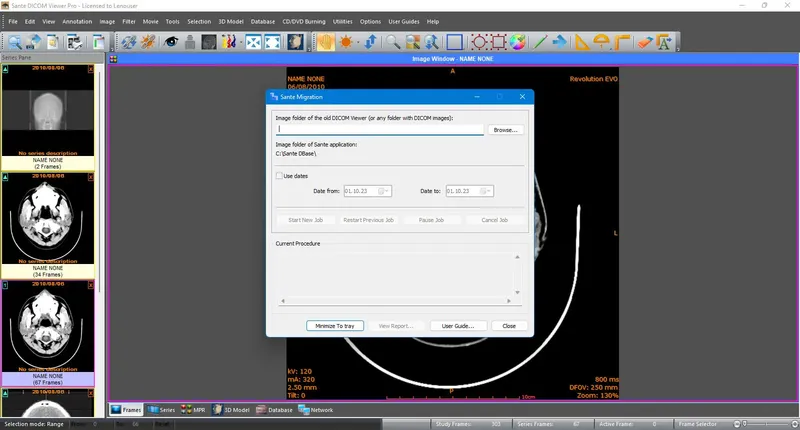Open the Filter menu
Screen dimensions: 800x430
129,21
